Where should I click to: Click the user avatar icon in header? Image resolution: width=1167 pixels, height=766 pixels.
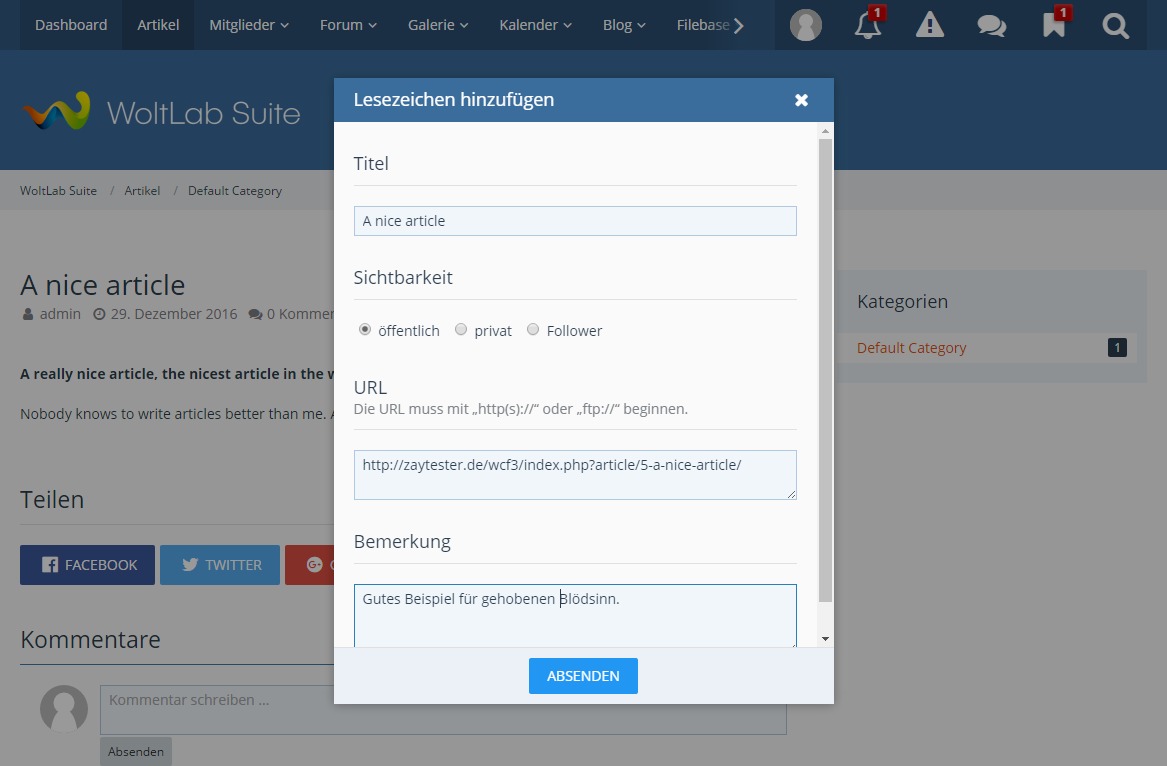805,26
